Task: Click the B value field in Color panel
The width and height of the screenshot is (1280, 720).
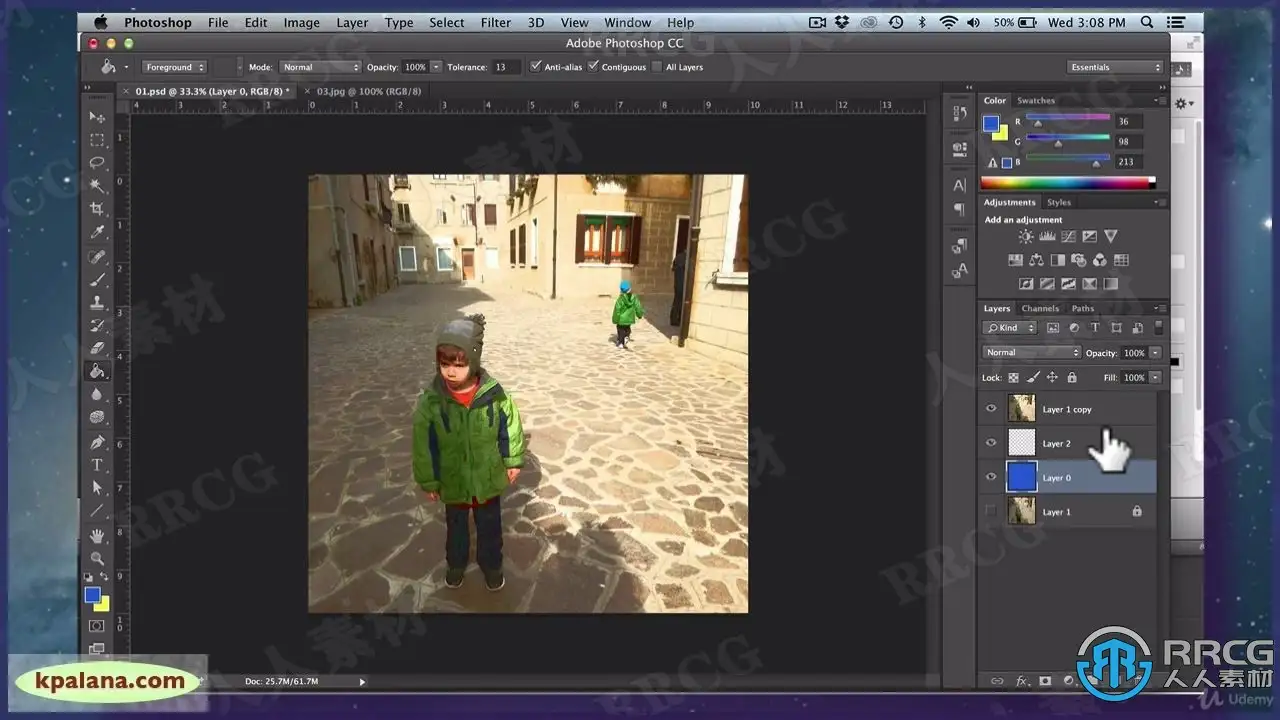Action: tap(1129, 162)
